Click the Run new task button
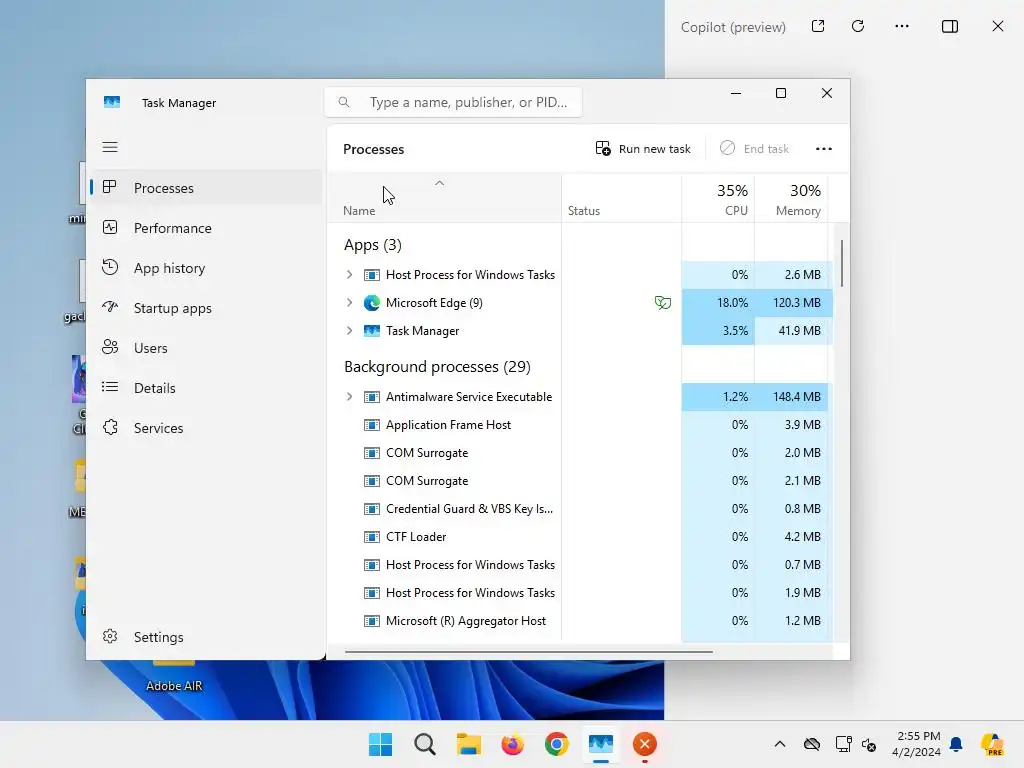 point(643,149)
